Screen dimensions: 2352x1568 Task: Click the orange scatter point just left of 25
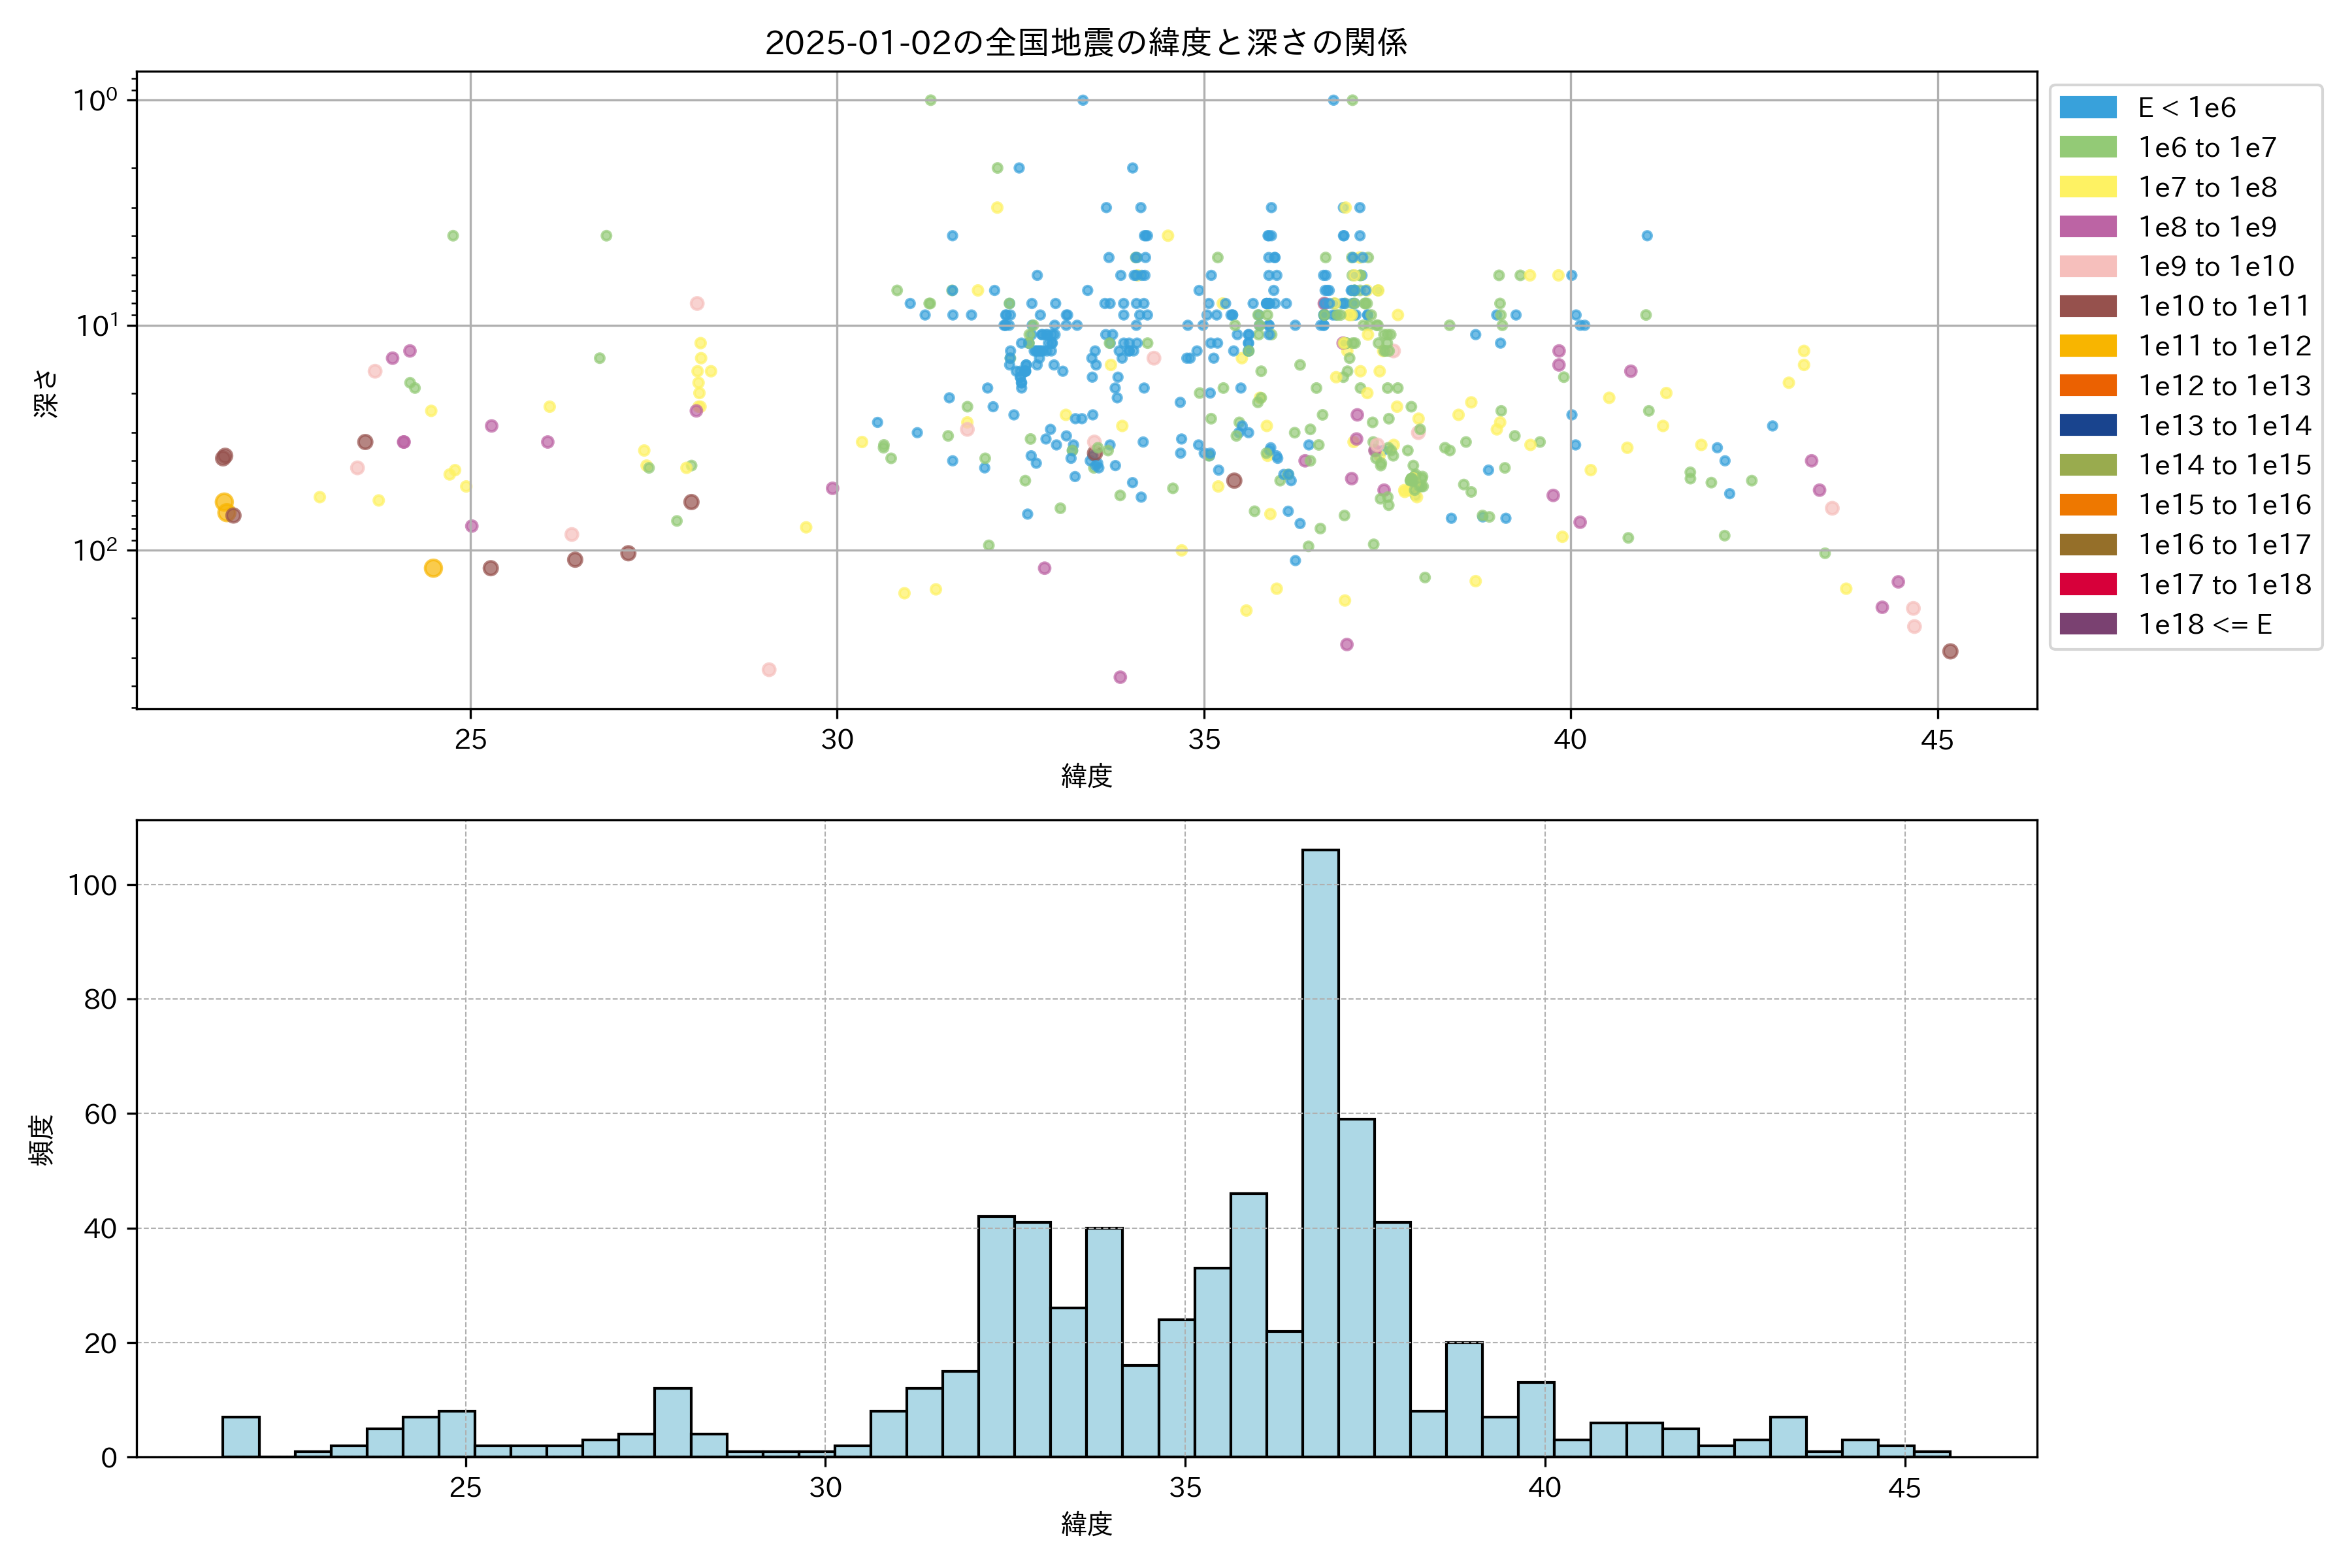coord(433,568)
